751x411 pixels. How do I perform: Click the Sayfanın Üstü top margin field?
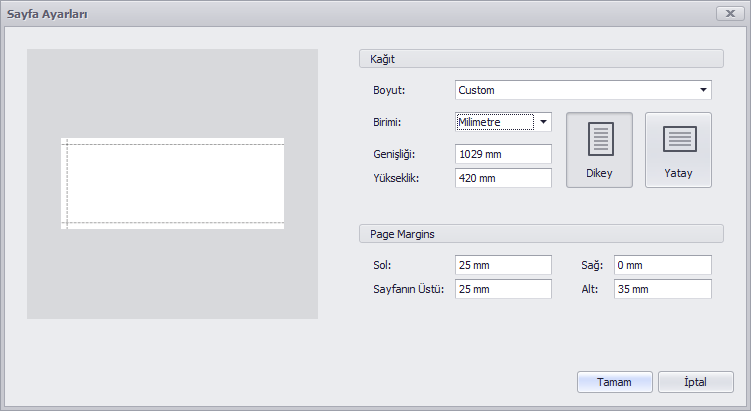(x=503, y=289)
